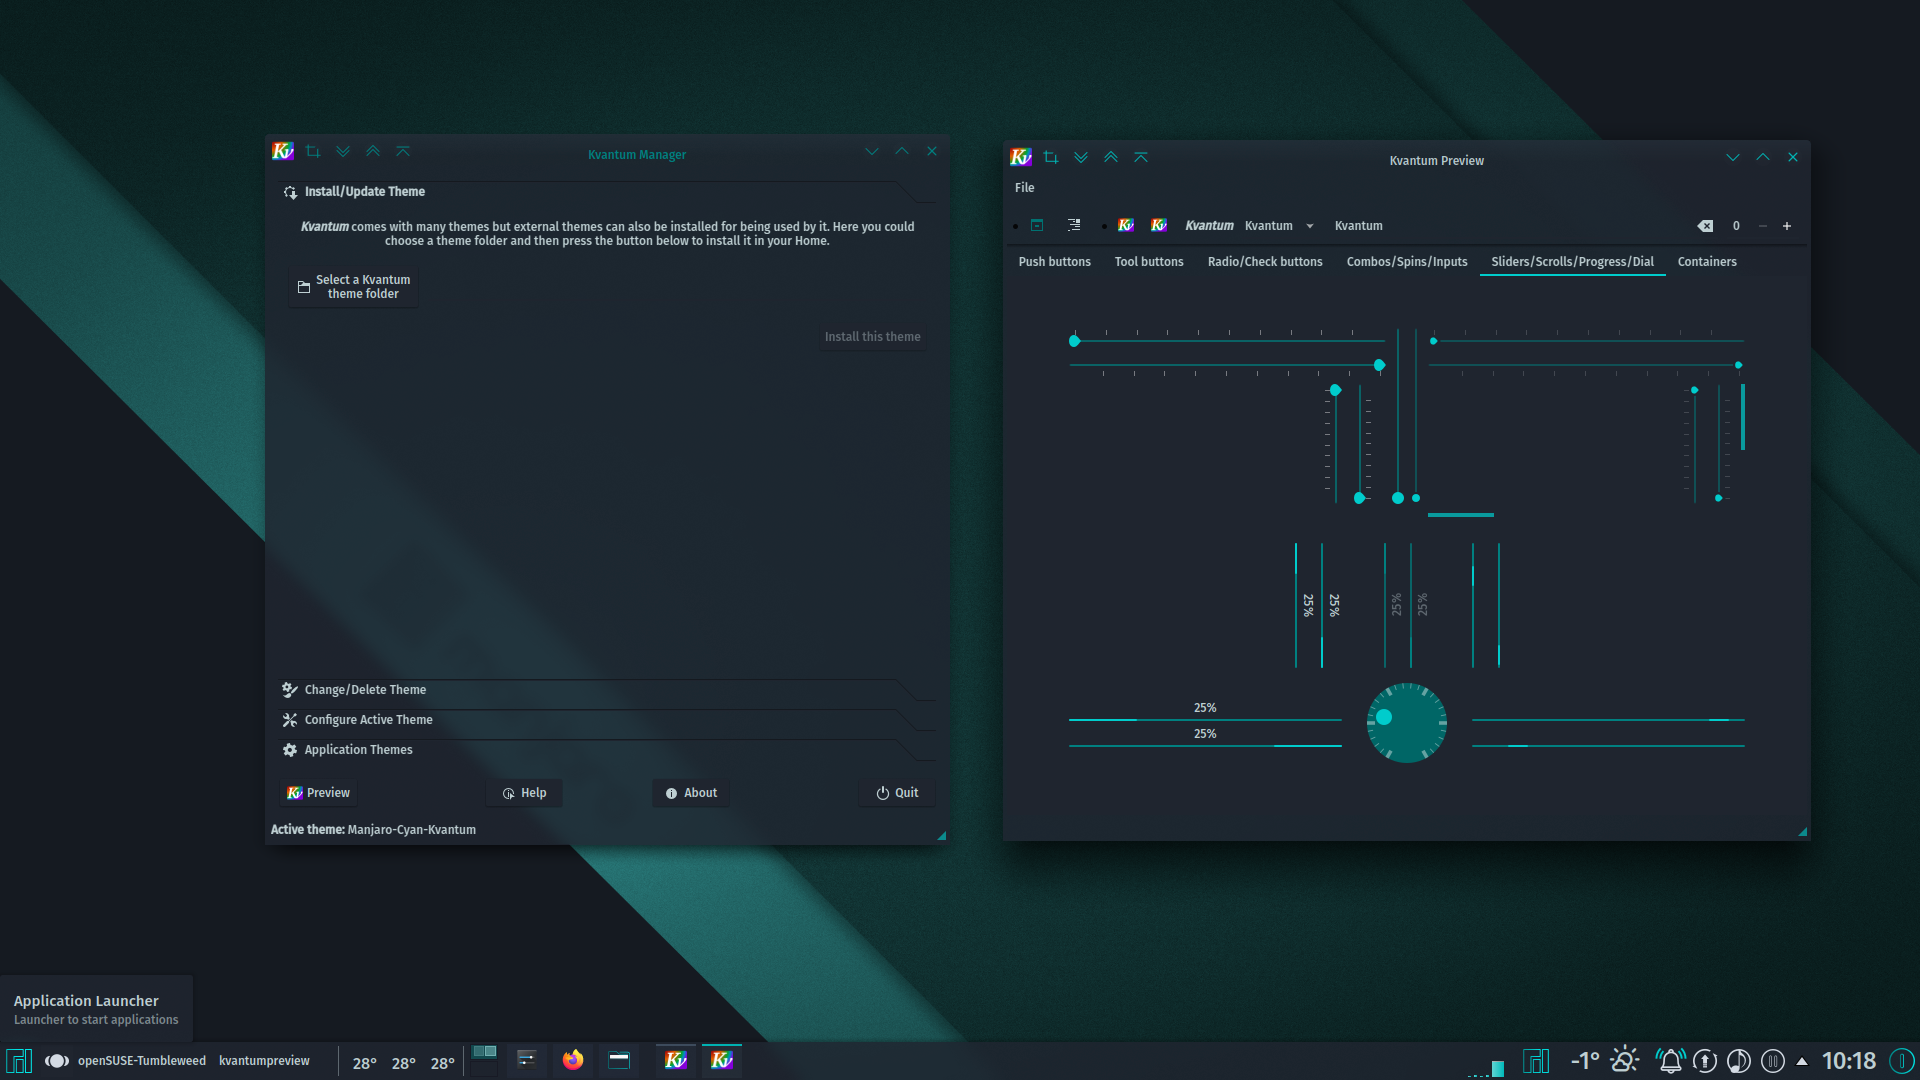Viewport: 1920px width, 1080px height.
Task: Click the spinbox value field showing 0
Action: [1736, 226]
